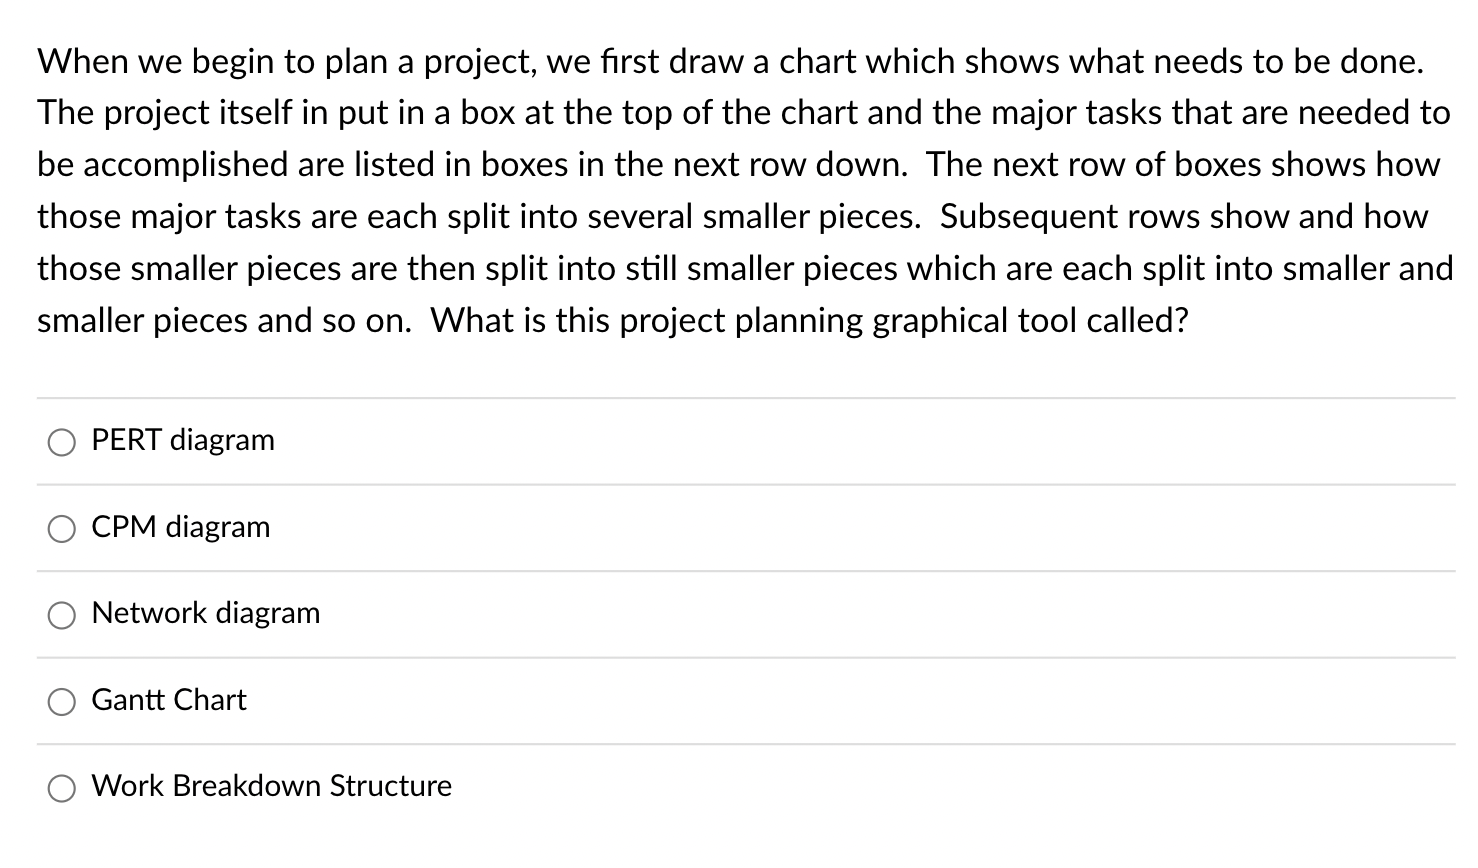Select the Gantt Chart radio button
Screen dimensions: 1478x868
[x=62, y=701]
